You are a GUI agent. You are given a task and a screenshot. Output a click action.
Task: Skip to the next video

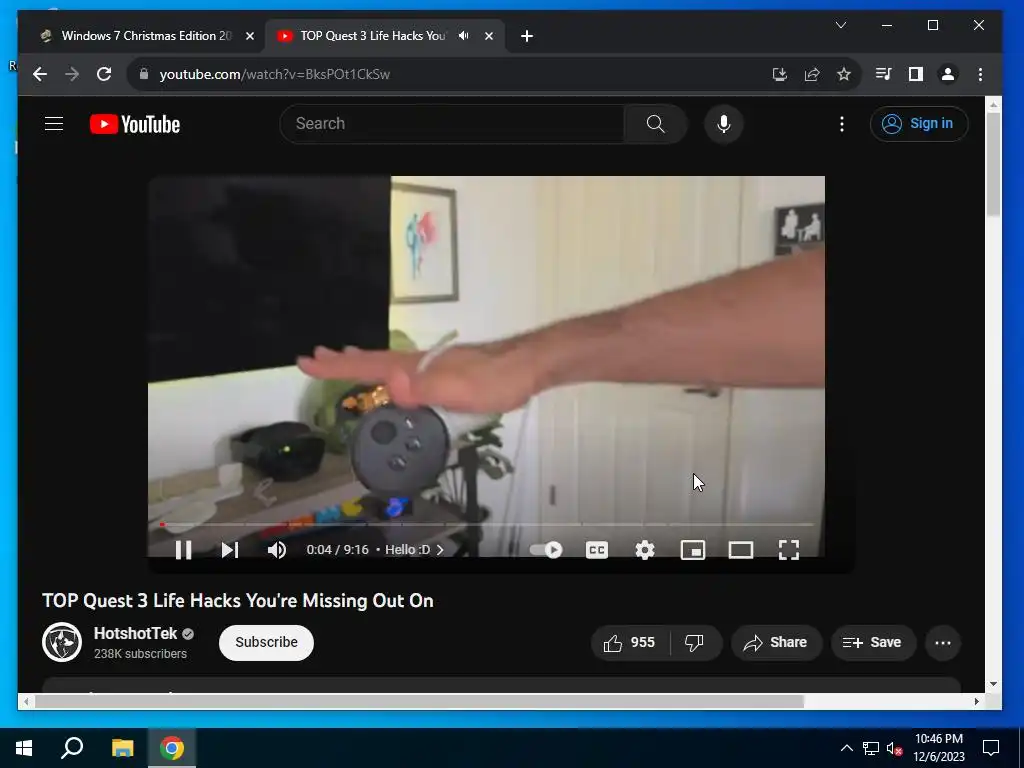229,550
